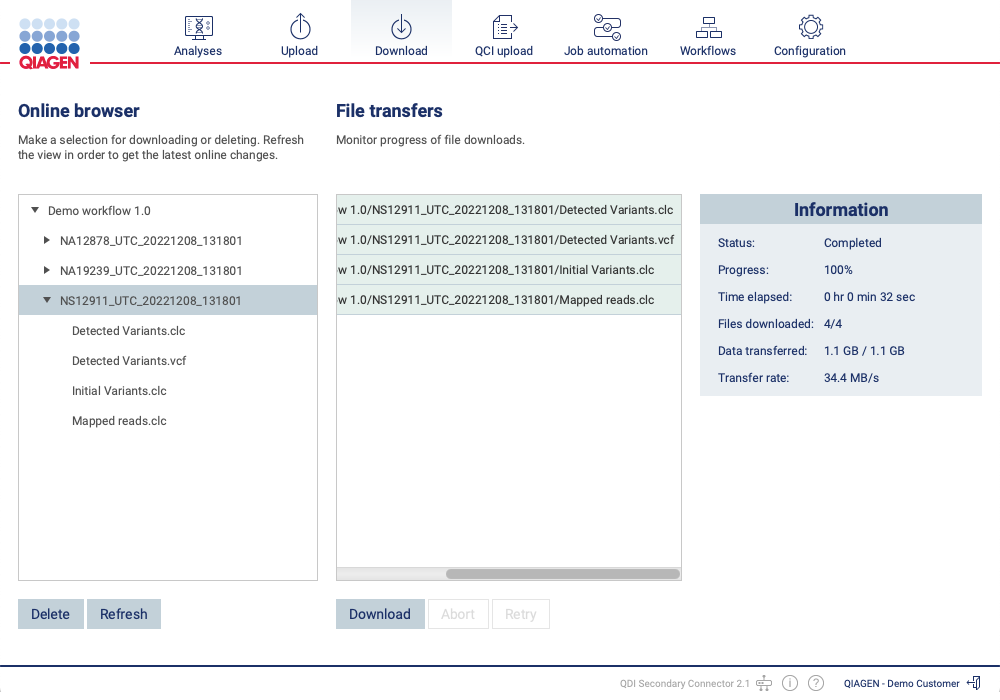The image size is (1000, 700).
Task: Expand the NA19239_UTC_20221208_131801 node
Action: tap(46, 270)
